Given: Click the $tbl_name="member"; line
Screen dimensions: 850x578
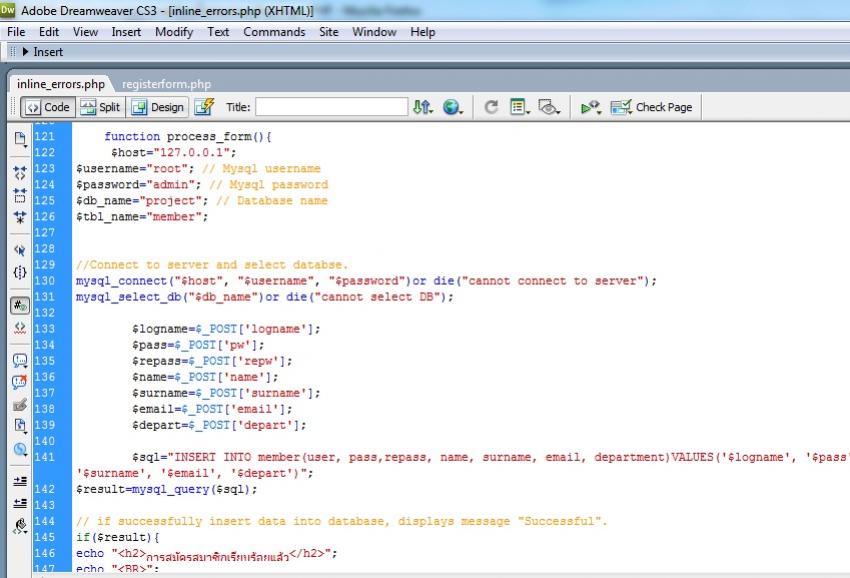Looking at the screenshot, I should 142,217.
